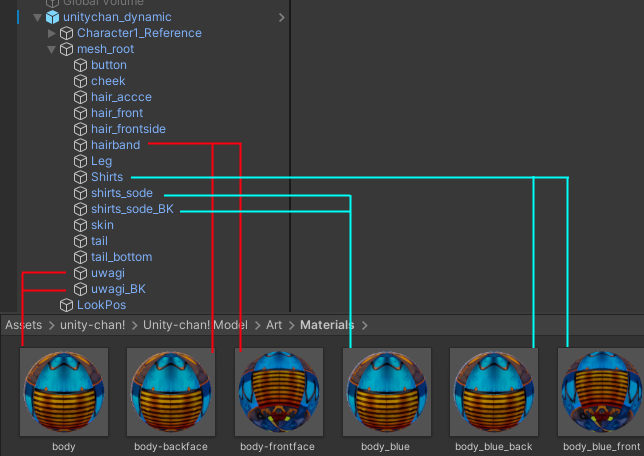The height and width of the screenshot is (456, 644).
Task: Open Art folder in breadcrumb
Action: [x=274, y=325]
